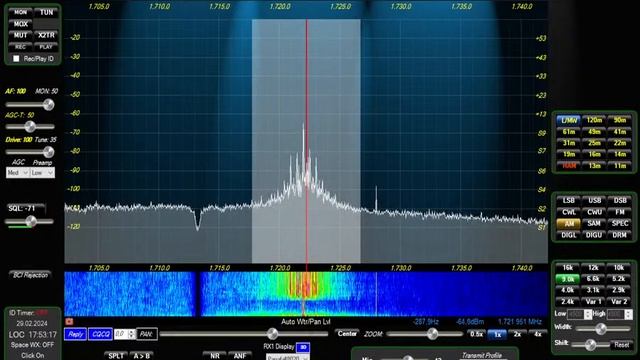The image size is (640, 360).
Task: Switch to DIGU mode
Action: [594, 235]
